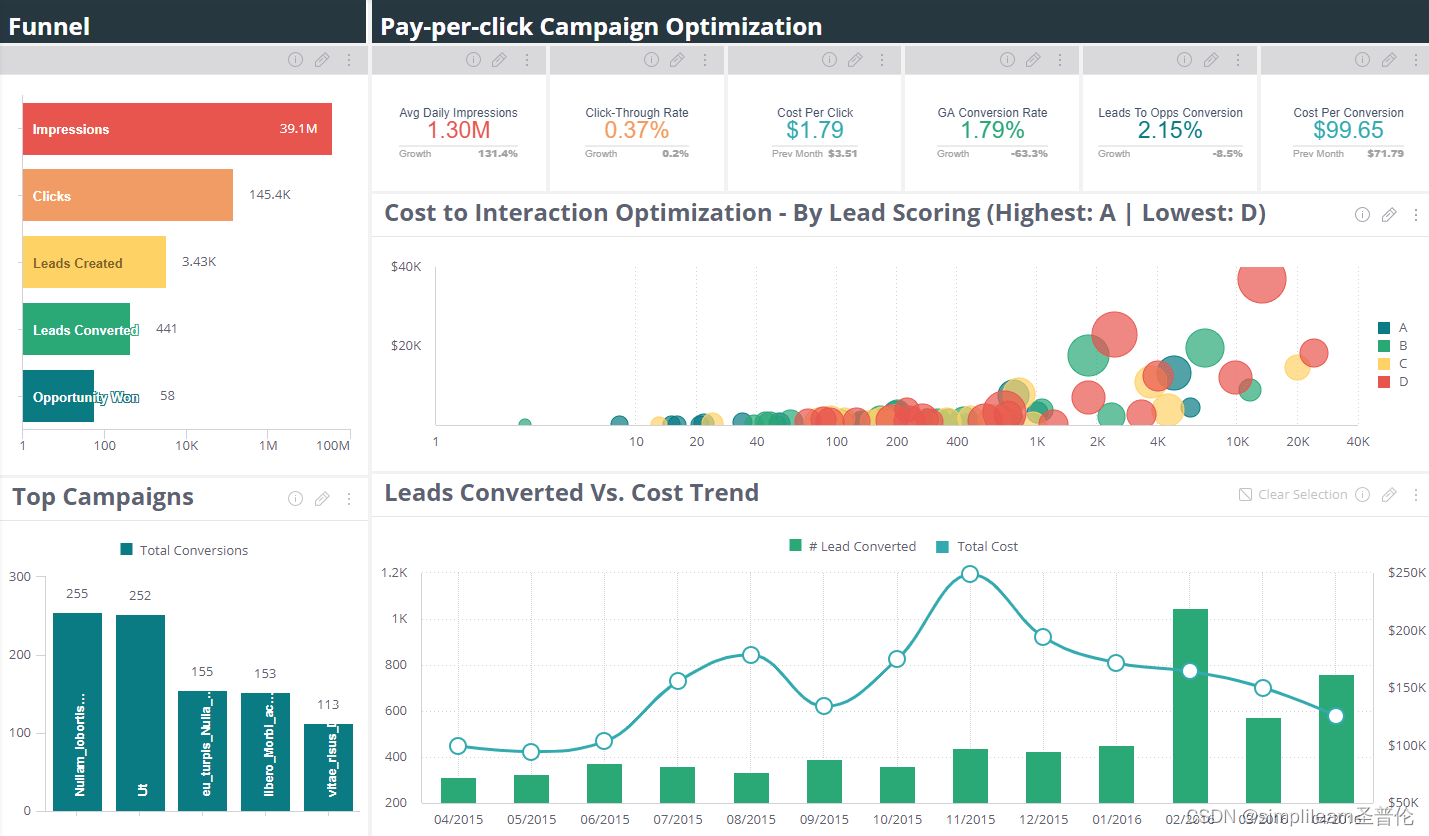The height and width of the screenshot is (836, 1429).
Task: Edit the Leads Converted Vs. Cost Trend chart
Action: (1389, 494)
